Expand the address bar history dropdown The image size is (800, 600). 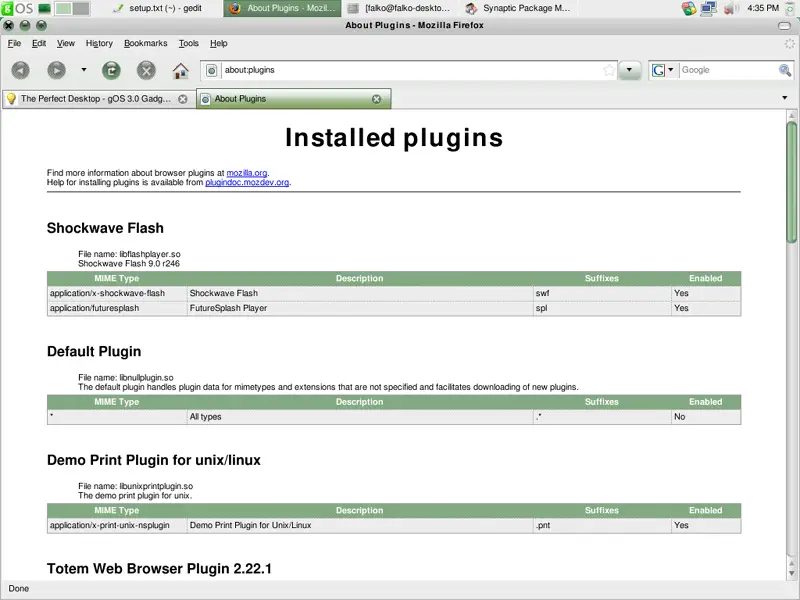point(630,70)
